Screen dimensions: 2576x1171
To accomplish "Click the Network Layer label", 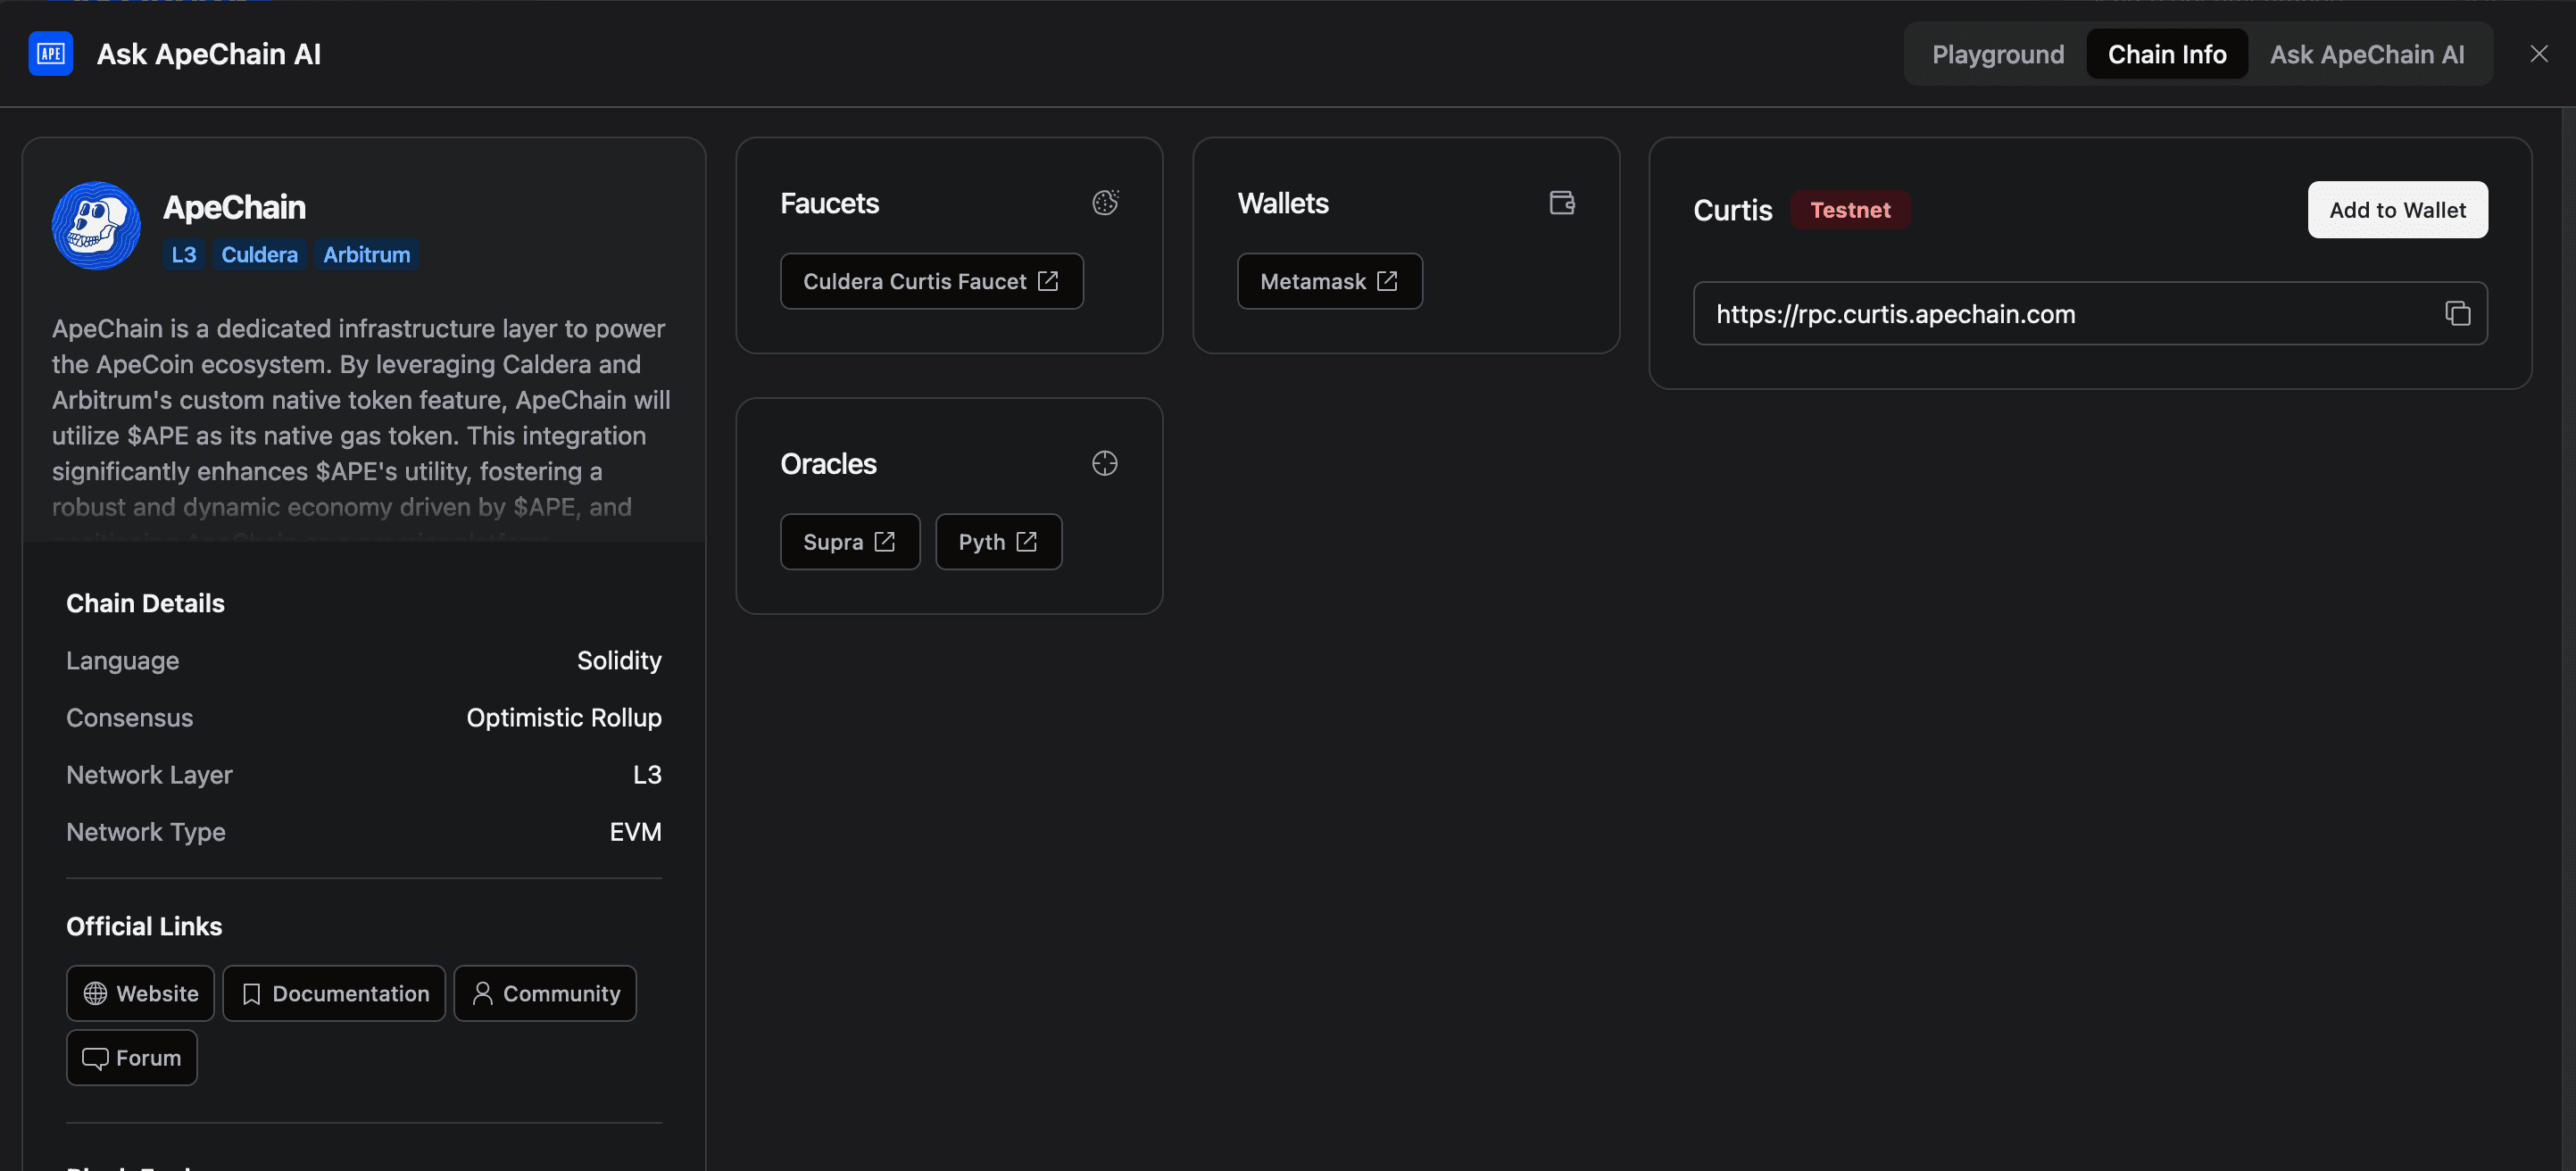I will click(x=149, y=775).
